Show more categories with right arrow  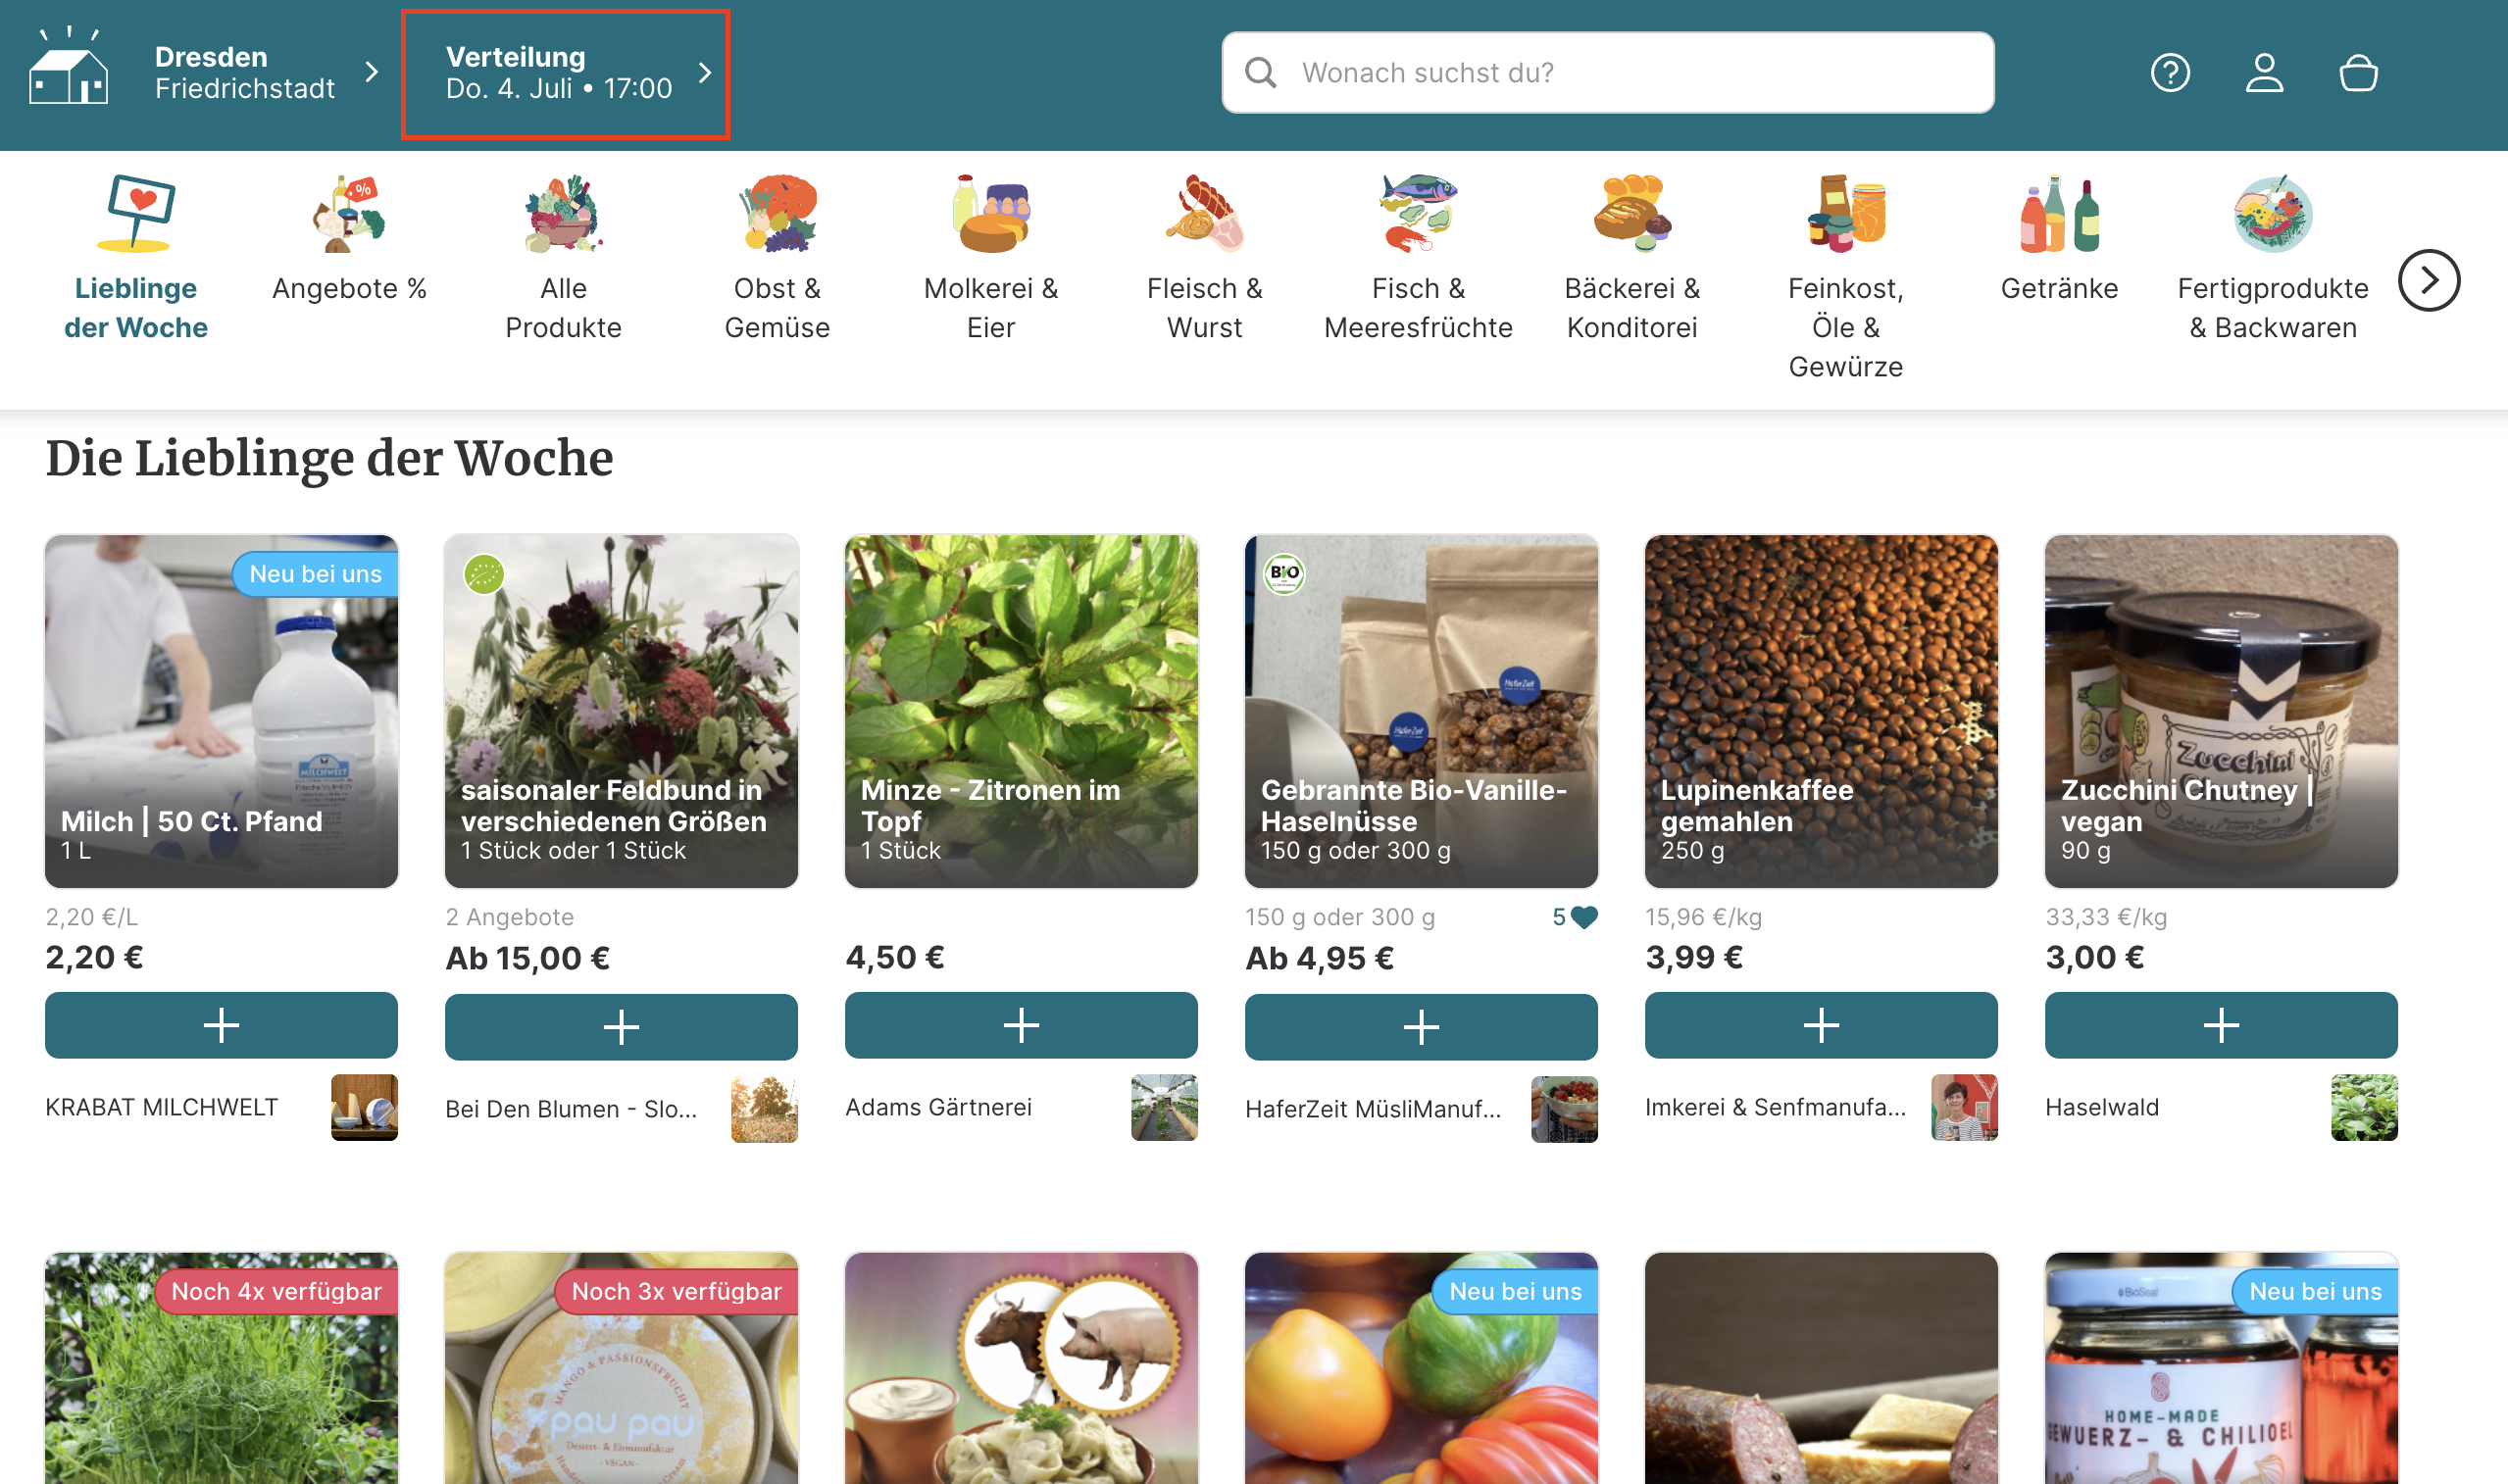point(2429,280)
